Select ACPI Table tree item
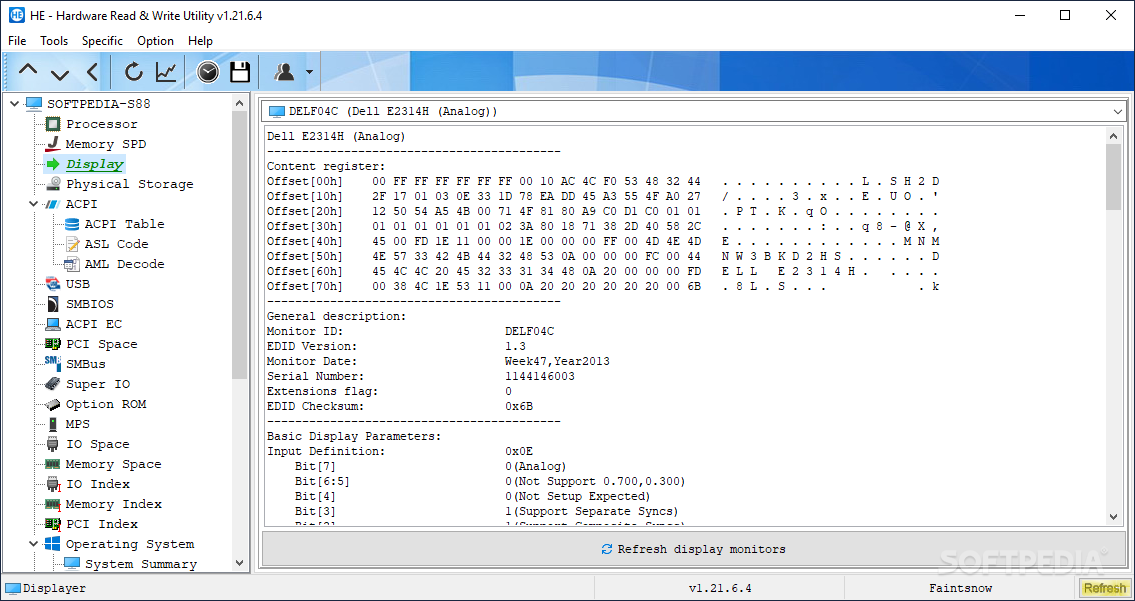The height and width of the screenshot is (601, 1135). click(125, 224)
